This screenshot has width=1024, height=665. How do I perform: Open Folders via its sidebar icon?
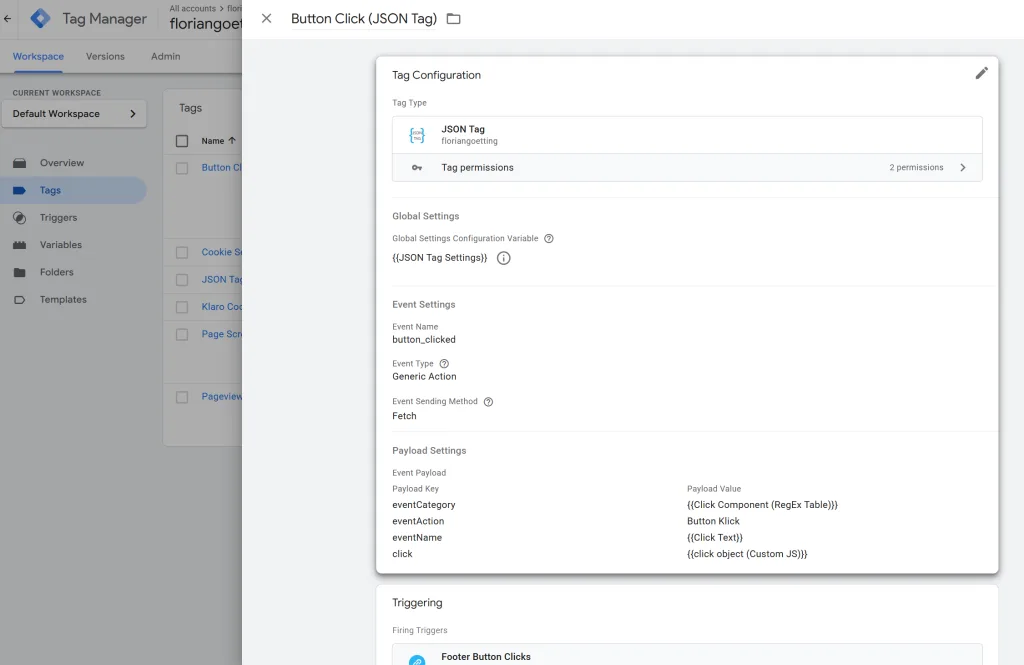tap(20, 272)
